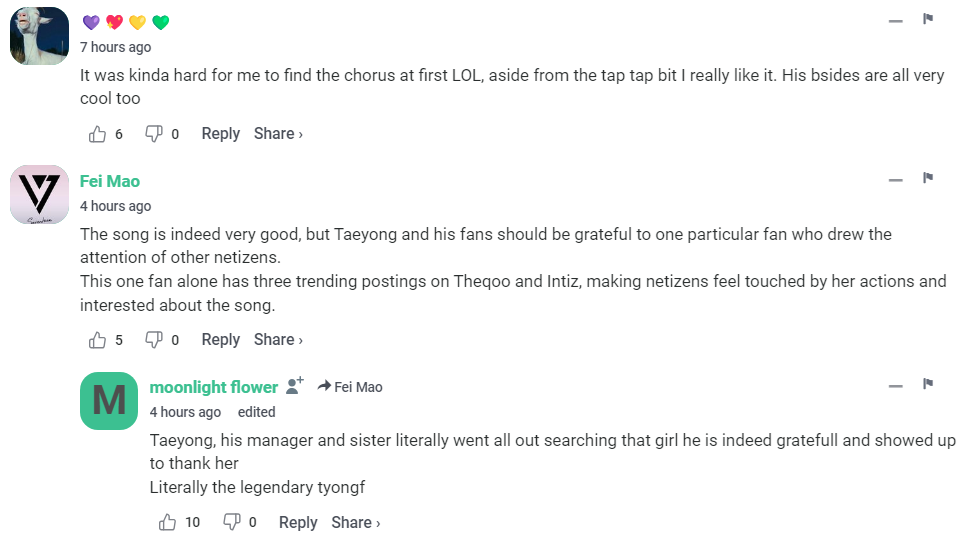Flag moonlight flower's reply
Viewport: 967px width, 538px height.
pos(928,384)
